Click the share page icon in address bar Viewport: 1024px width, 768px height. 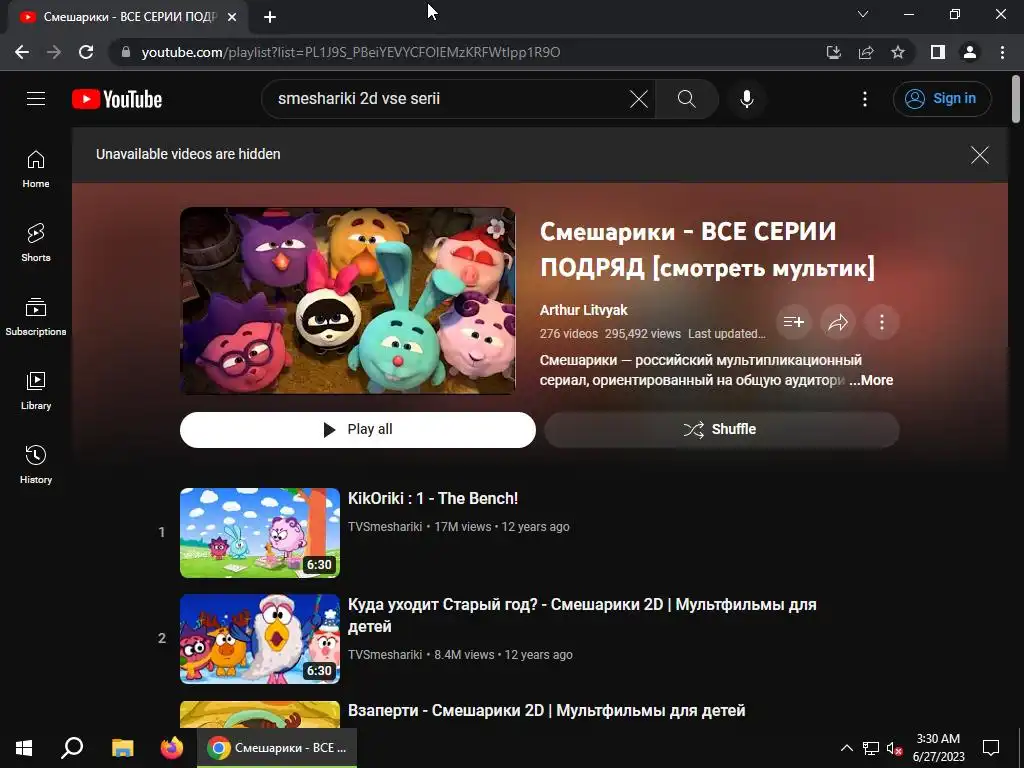coord(866,52)
